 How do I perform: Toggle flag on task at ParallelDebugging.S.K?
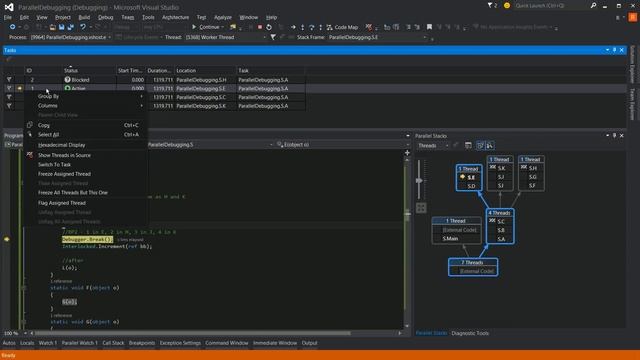coord(9,106)
